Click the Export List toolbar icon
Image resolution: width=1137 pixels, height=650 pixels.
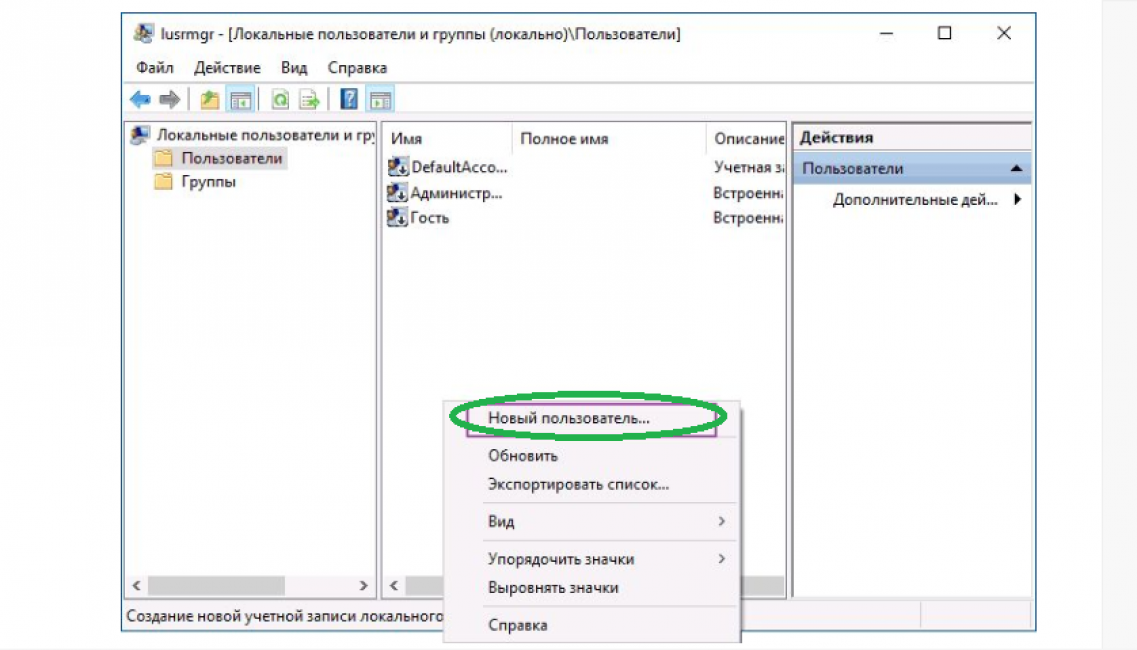click(310, 99)
